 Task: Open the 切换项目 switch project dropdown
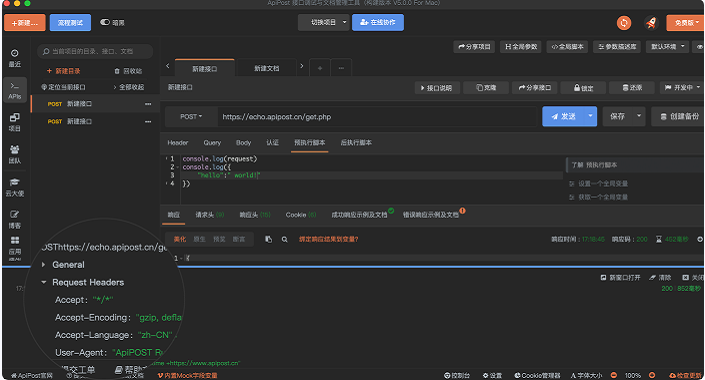324,22
